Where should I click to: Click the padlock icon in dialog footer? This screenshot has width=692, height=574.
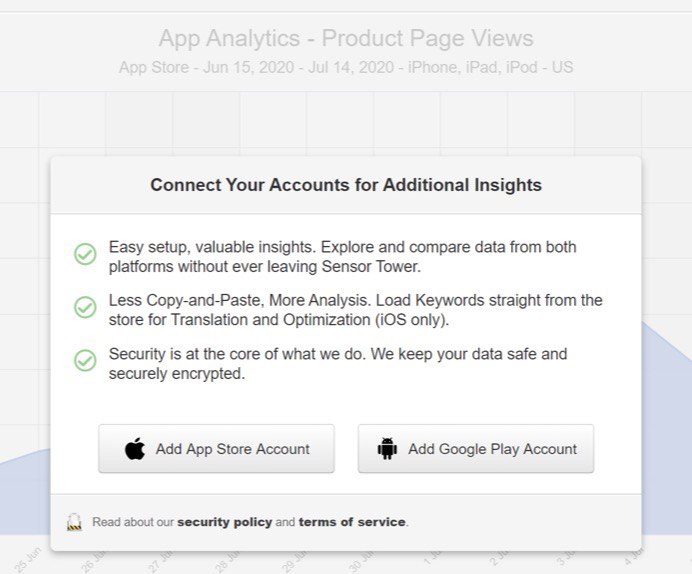pos(74,522)
